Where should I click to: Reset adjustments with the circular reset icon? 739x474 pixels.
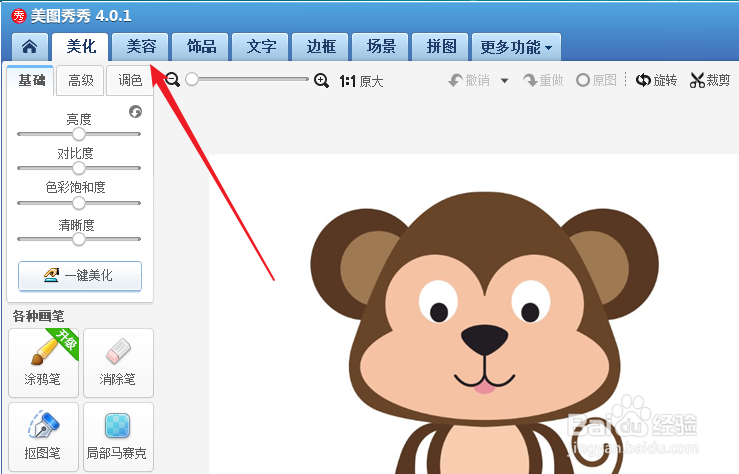135,112
